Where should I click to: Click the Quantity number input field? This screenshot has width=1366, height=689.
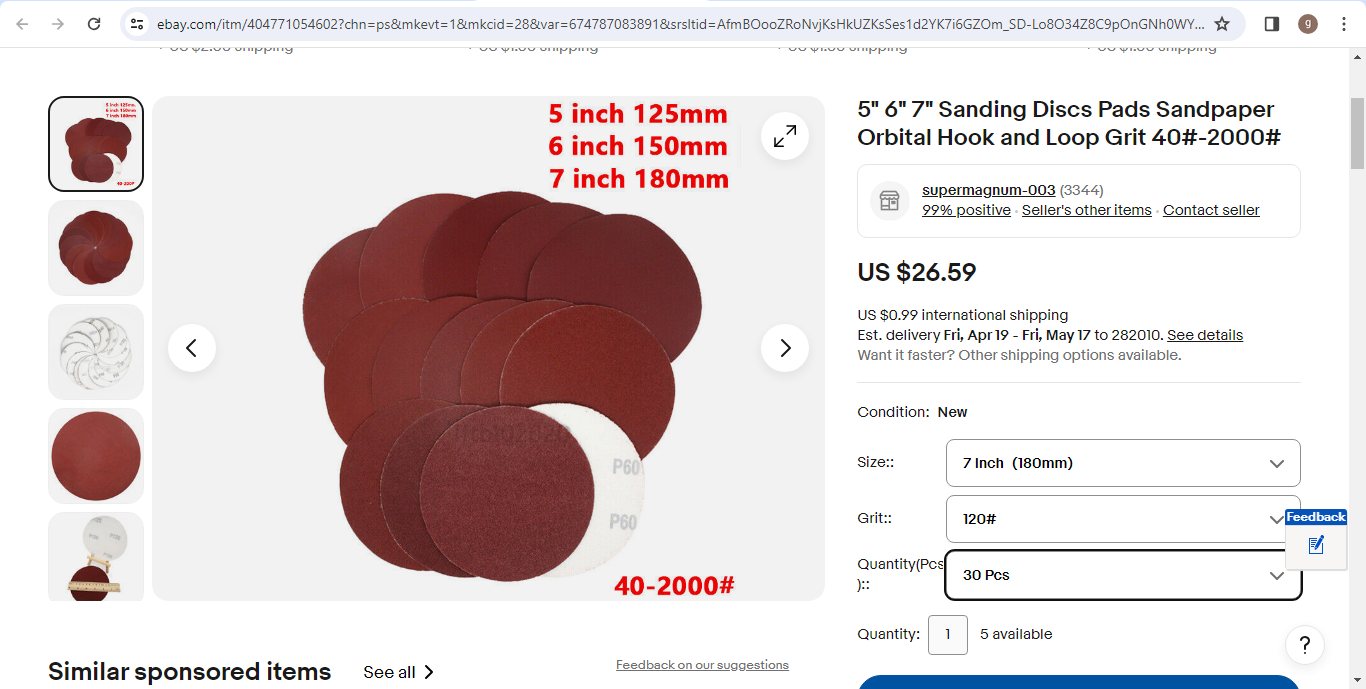948,634
